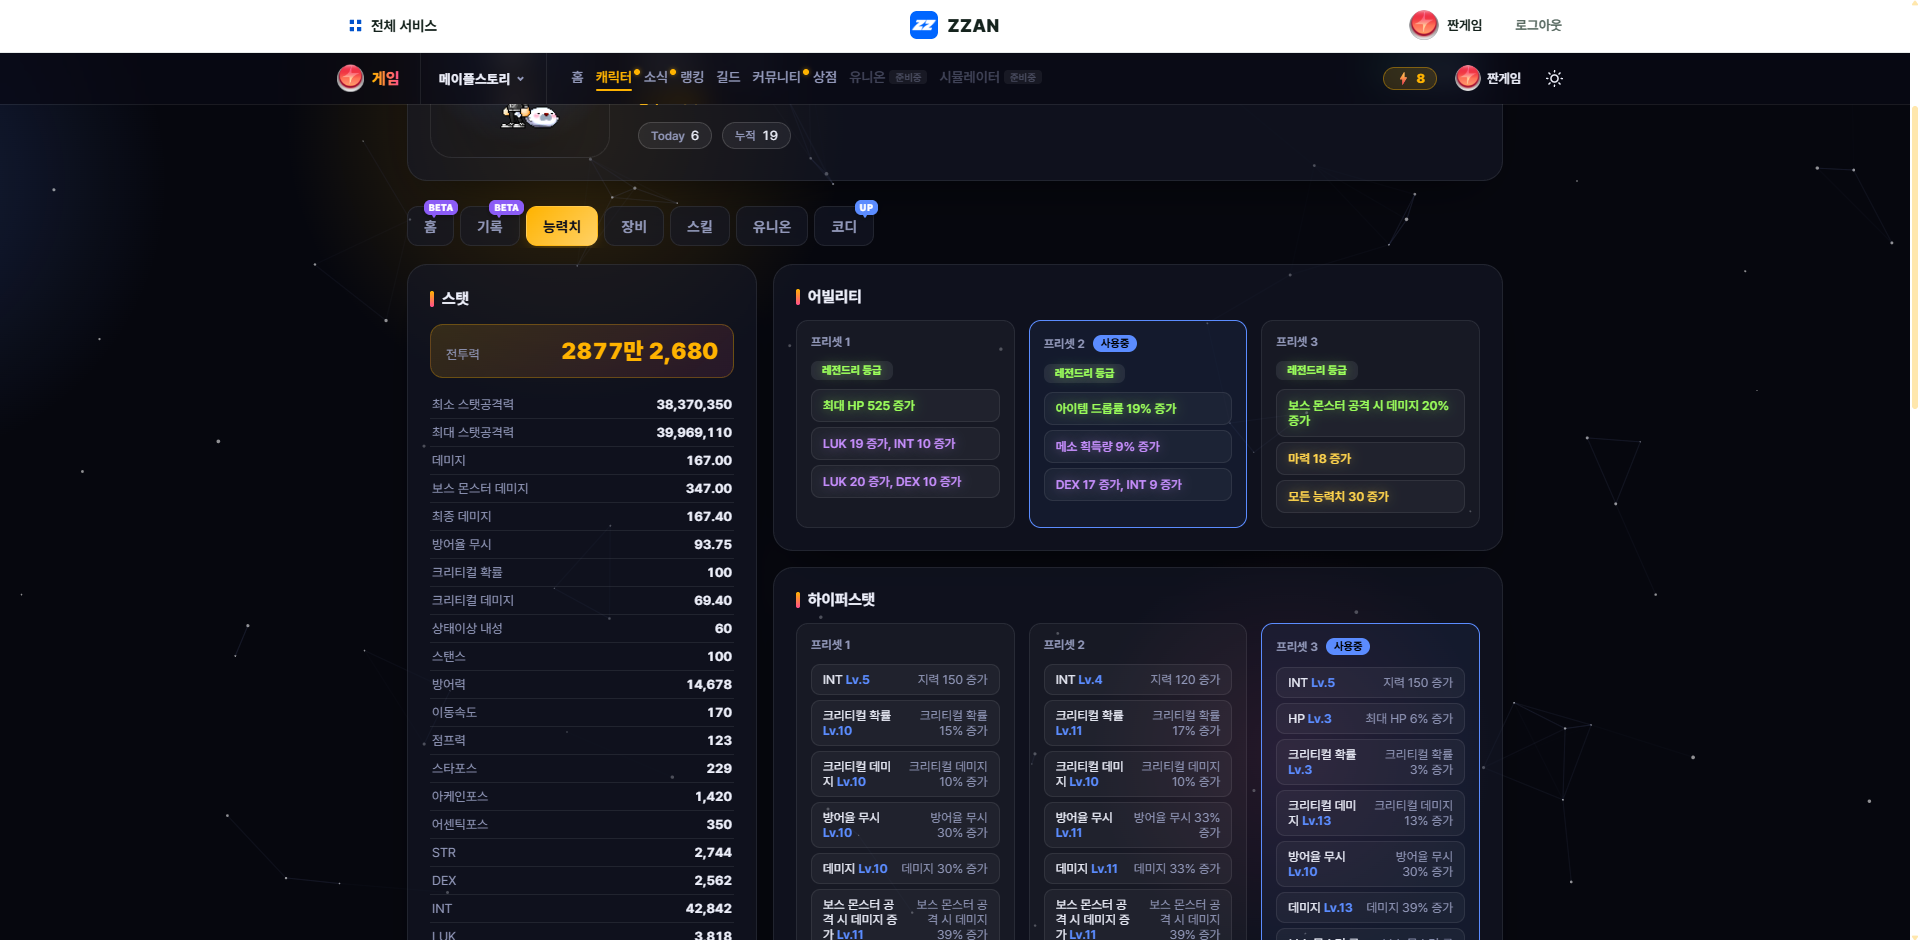This screenshot has height=940, width=1919.
Task: Select ability 프리셋 1 card
Action: click(905, 424)
